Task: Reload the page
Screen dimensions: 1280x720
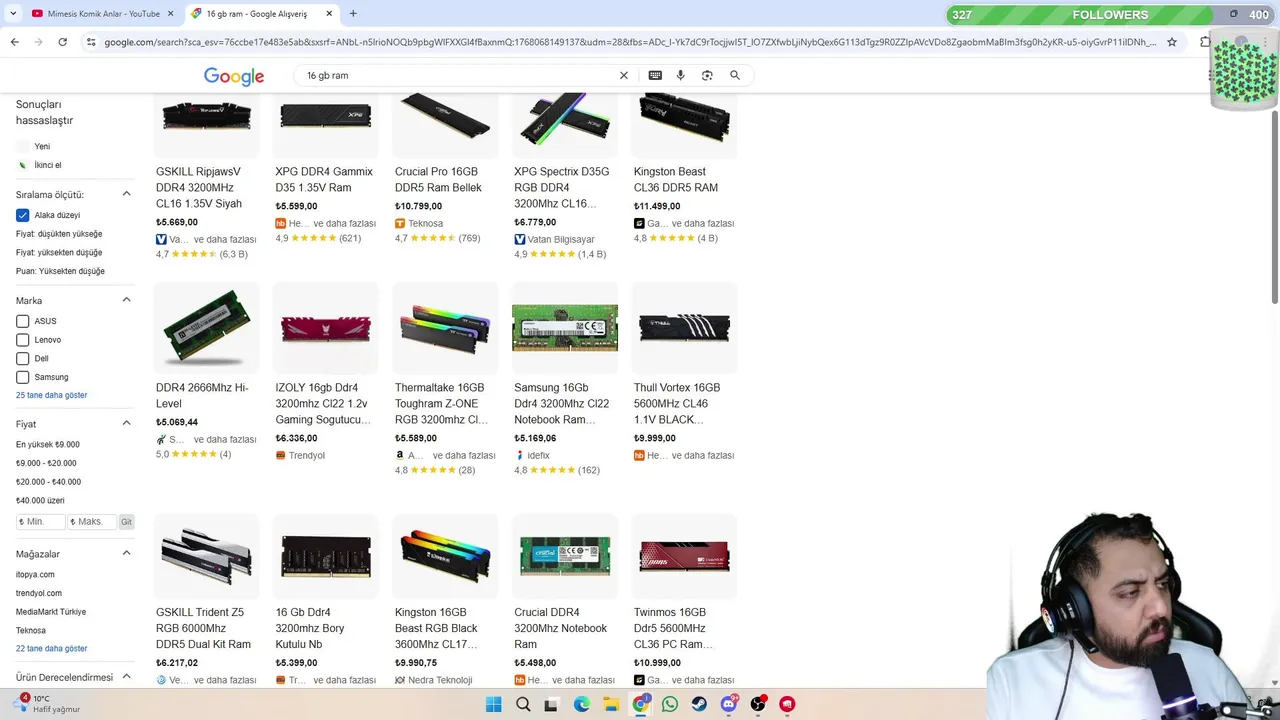Action: tap(62, 42)
